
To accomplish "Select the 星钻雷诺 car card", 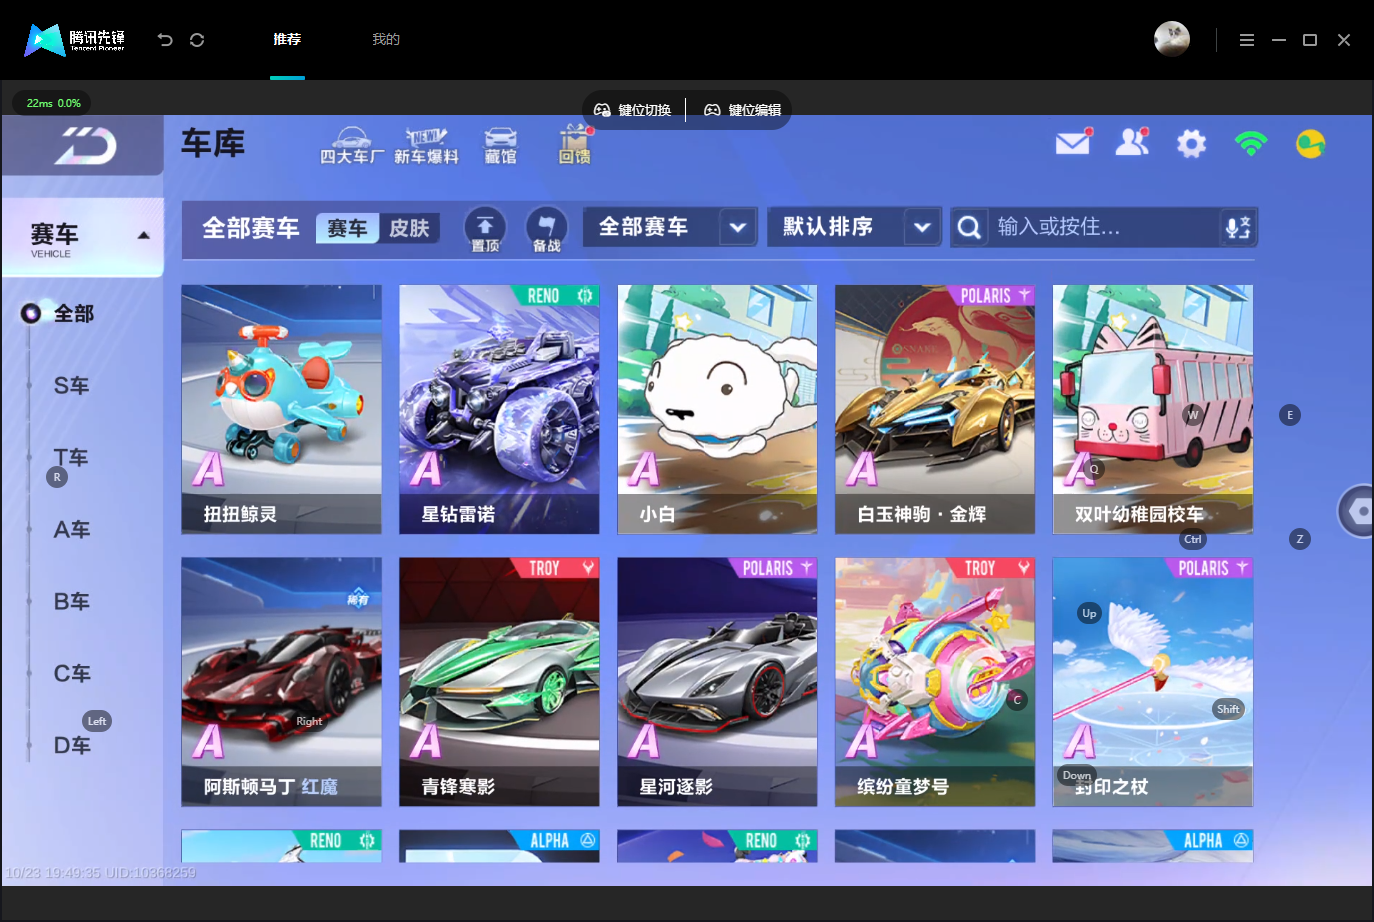I will [x=499, y=410].
